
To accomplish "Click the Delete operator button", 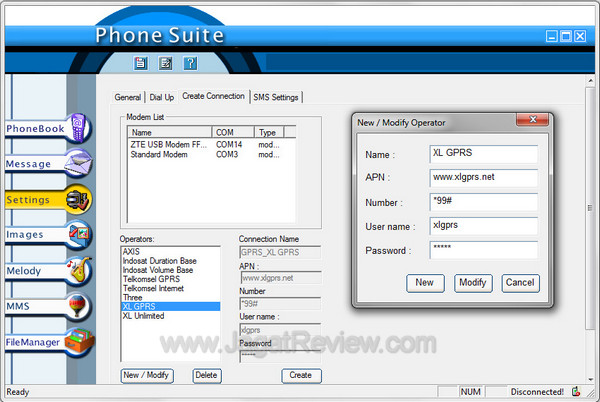I will click(207, 375).
